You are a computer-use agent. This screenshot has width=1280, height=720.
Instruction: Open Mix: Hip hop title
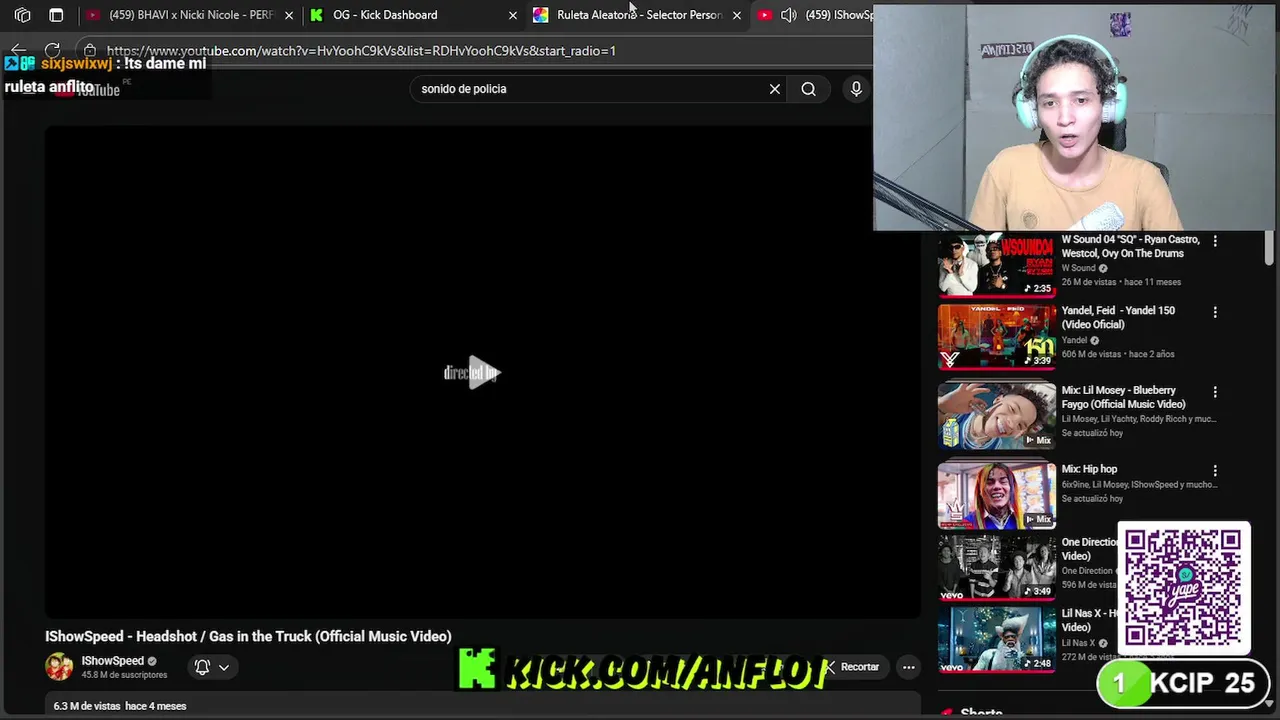(x=1089, y=469)
